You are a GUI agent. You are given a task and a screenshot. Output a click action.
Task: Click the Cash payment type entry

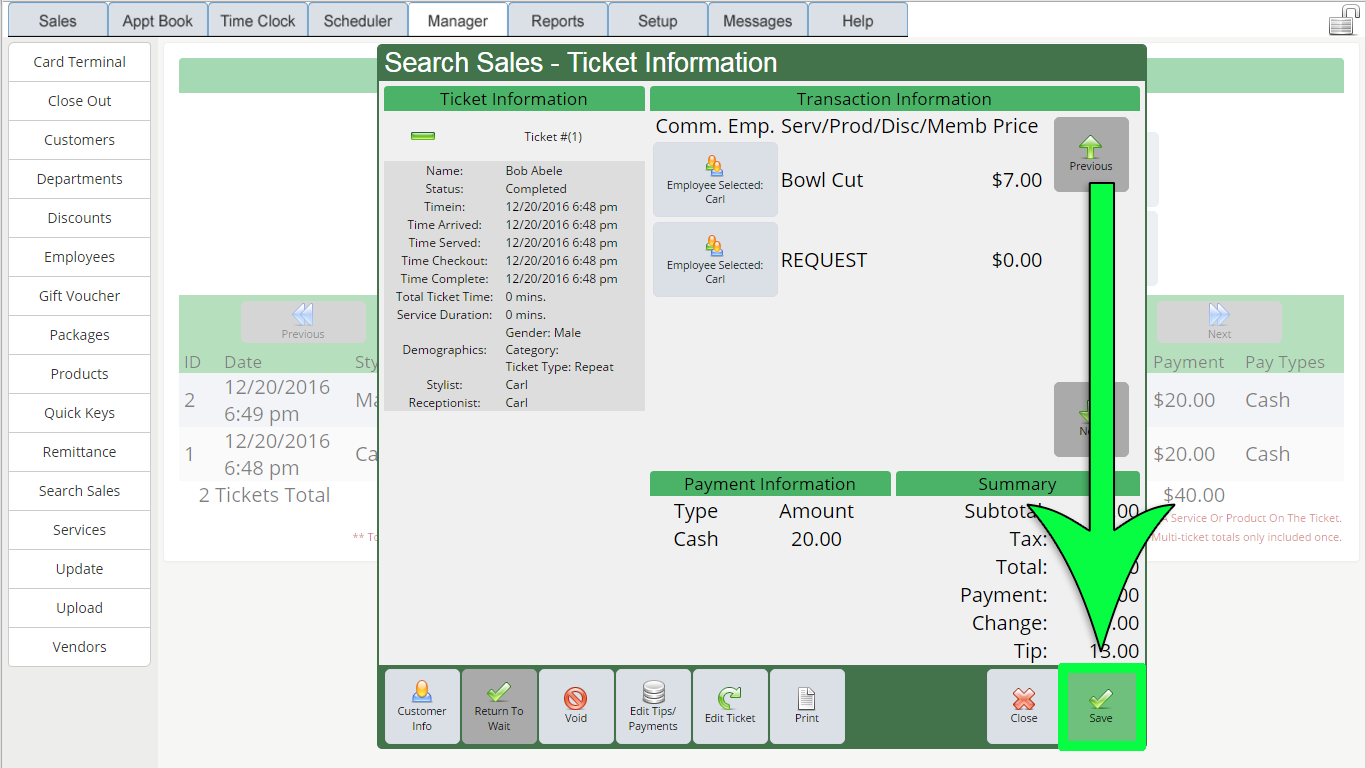click(696, 539)
